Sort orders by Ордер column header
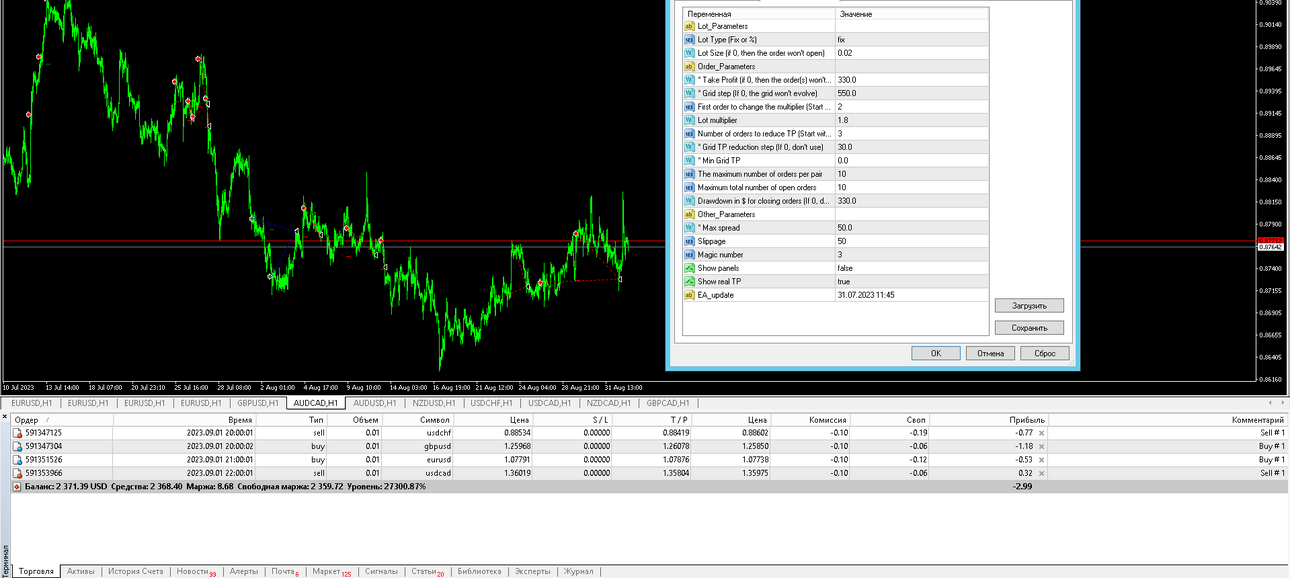Screen dimensions: 1290x578 coord(62,420)
